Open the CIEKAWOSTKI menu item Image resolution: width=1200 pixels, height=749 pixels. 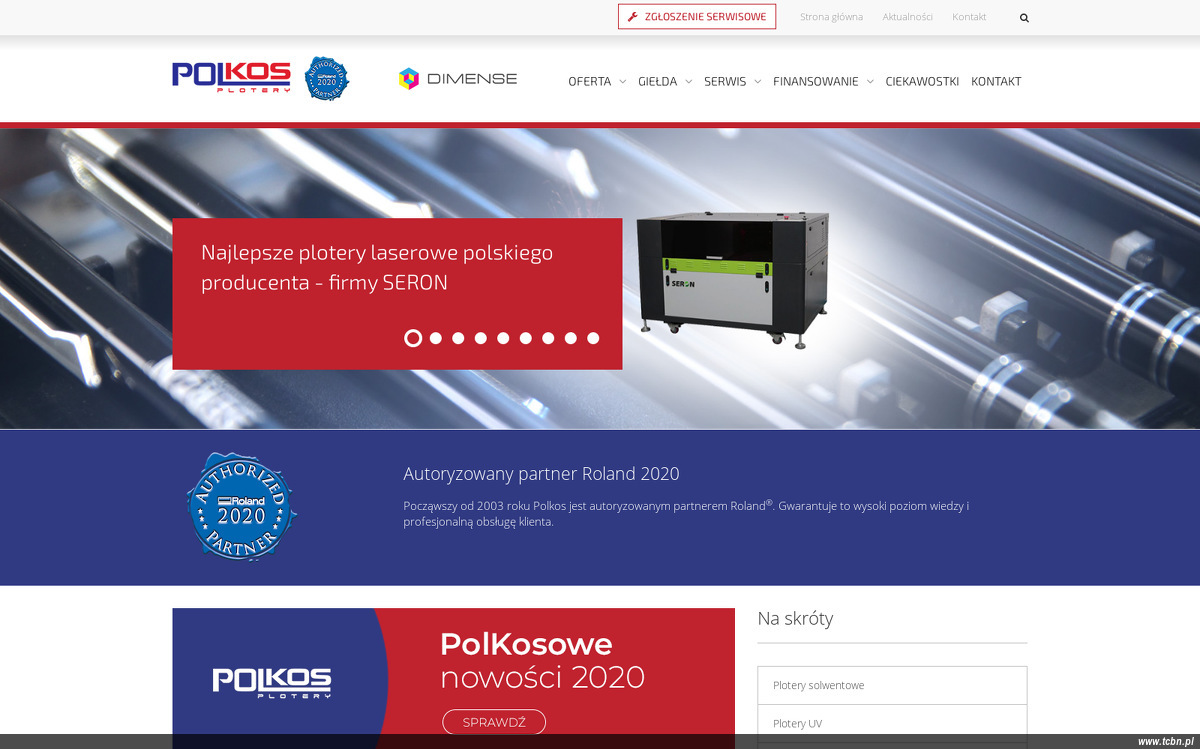[922, 82]
